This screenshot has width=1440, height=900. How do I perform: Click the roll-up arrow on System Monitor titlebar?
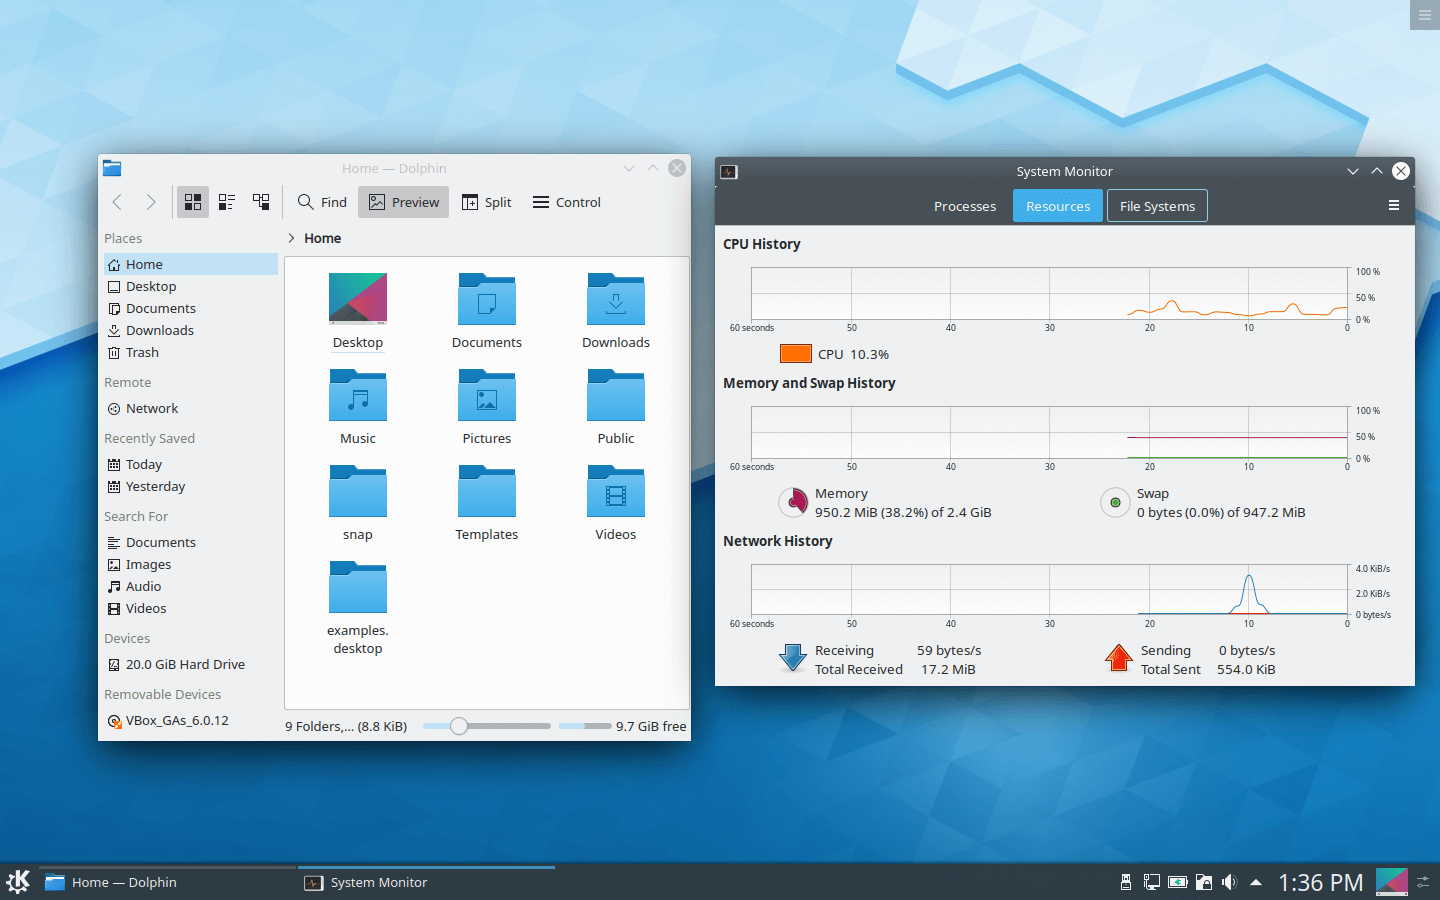[1377, 171]
